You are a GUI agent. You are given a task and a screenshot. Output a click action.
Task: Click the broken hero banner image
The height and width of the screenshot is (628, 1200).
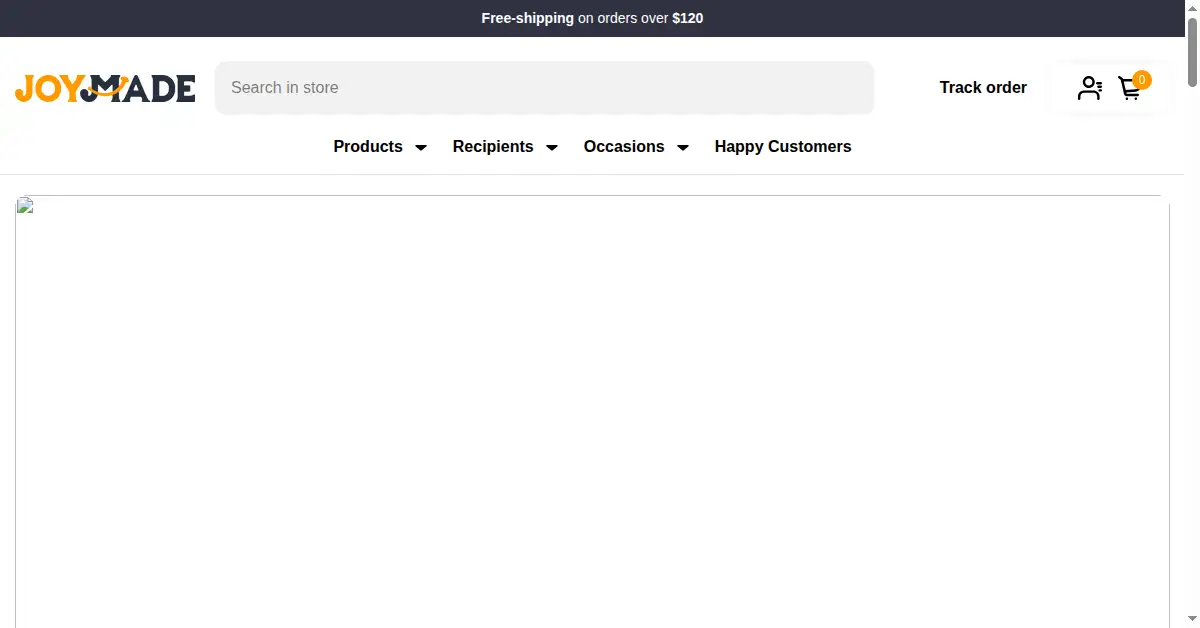pyautogui.click(x=592, y=412)
